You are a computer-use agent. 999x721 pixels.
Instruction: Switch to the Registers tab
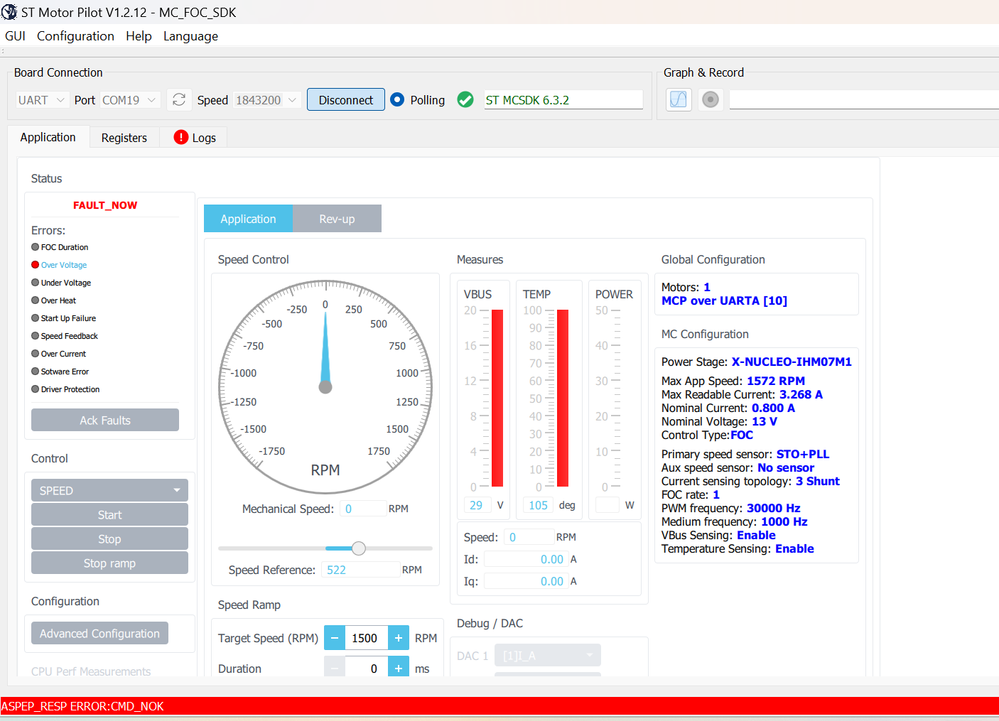click(124, 138)
